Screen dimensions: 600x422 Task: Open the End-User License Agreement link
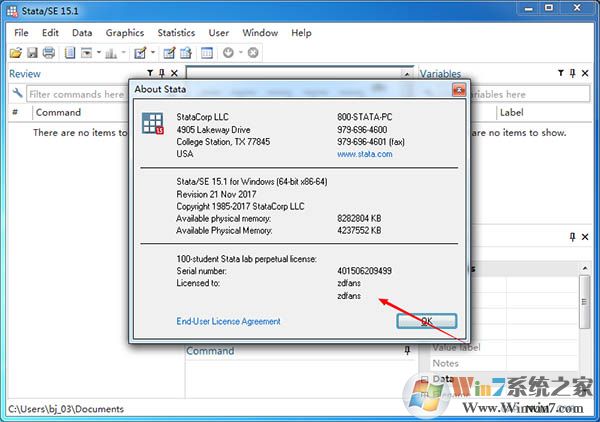coord(228,321)
